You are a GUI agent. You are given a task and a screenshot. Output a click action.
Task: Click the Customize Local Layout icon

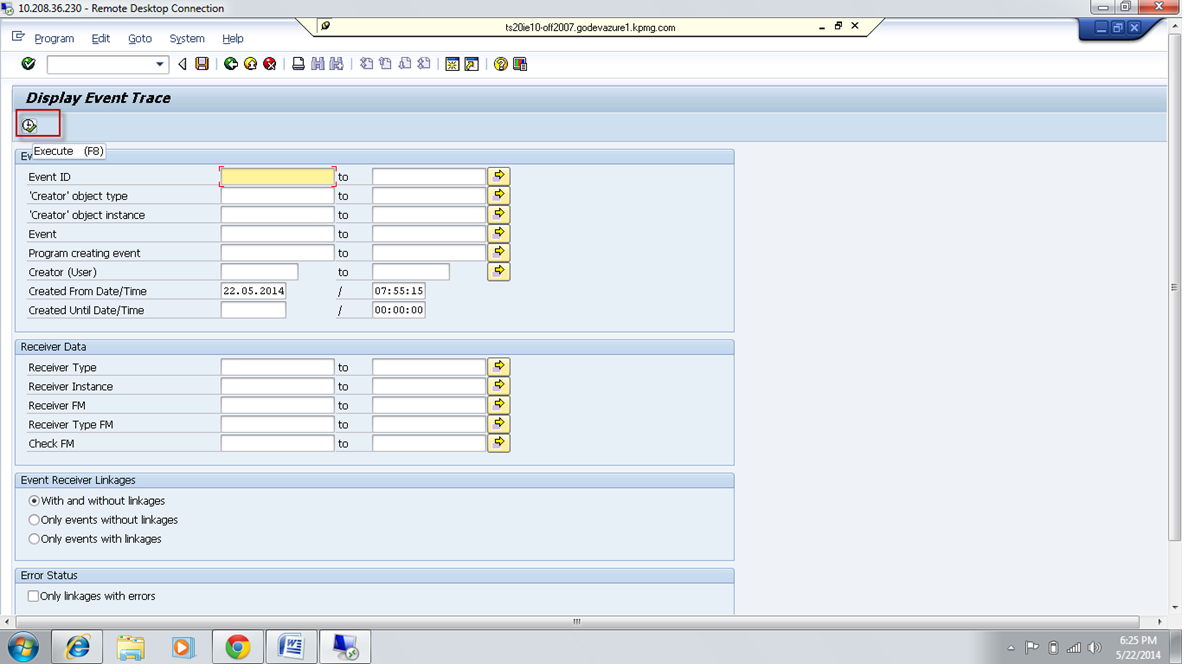pyautogui.click(x=519, y=64)
